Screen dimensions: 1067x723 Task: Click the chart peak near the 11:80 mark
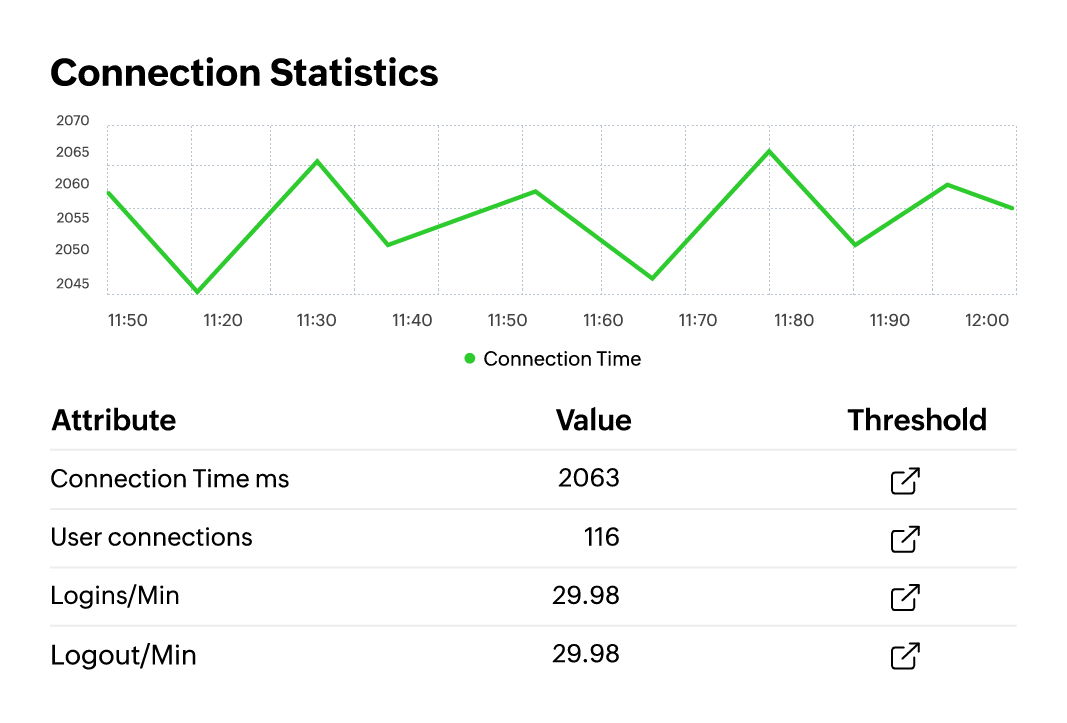pos(767,151)
